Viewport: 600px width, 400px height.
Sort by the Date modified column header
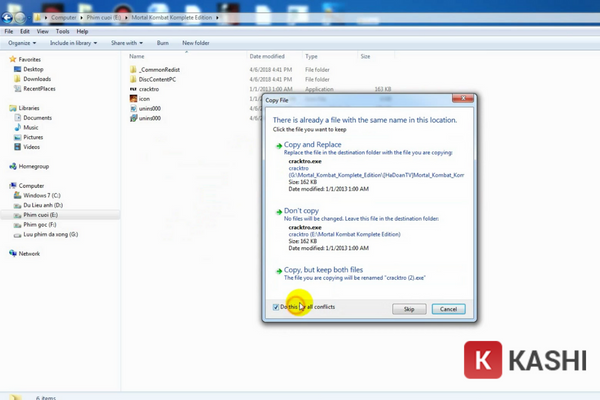[267, 56]
